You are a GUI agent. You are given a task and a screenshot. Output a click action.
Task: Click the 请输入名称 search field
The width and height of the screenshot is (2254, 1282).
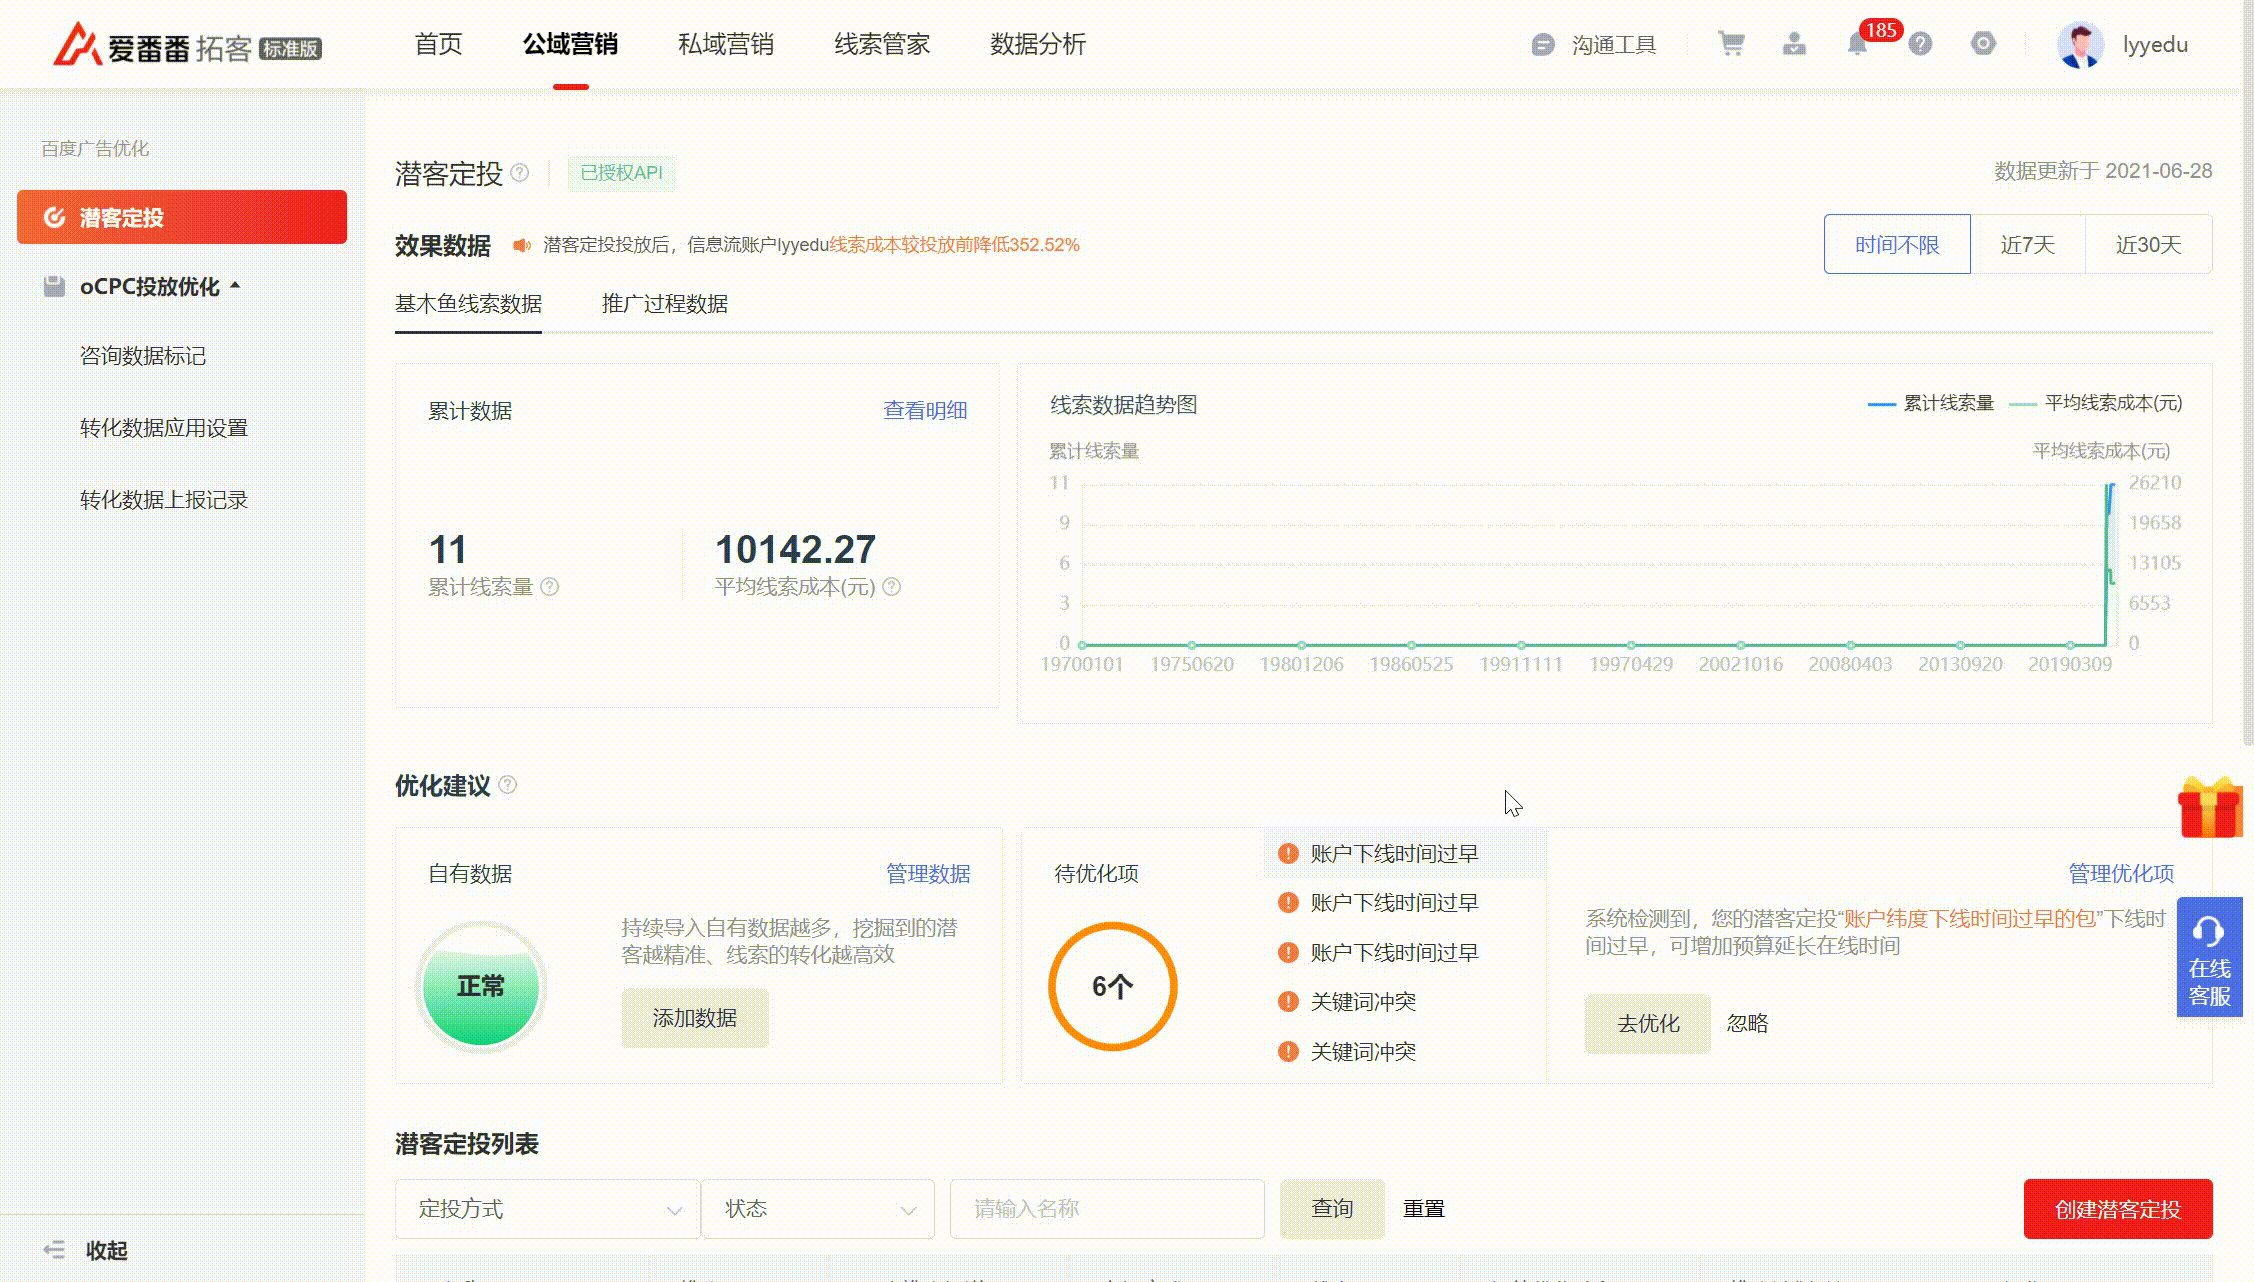pos(1106,1209)
